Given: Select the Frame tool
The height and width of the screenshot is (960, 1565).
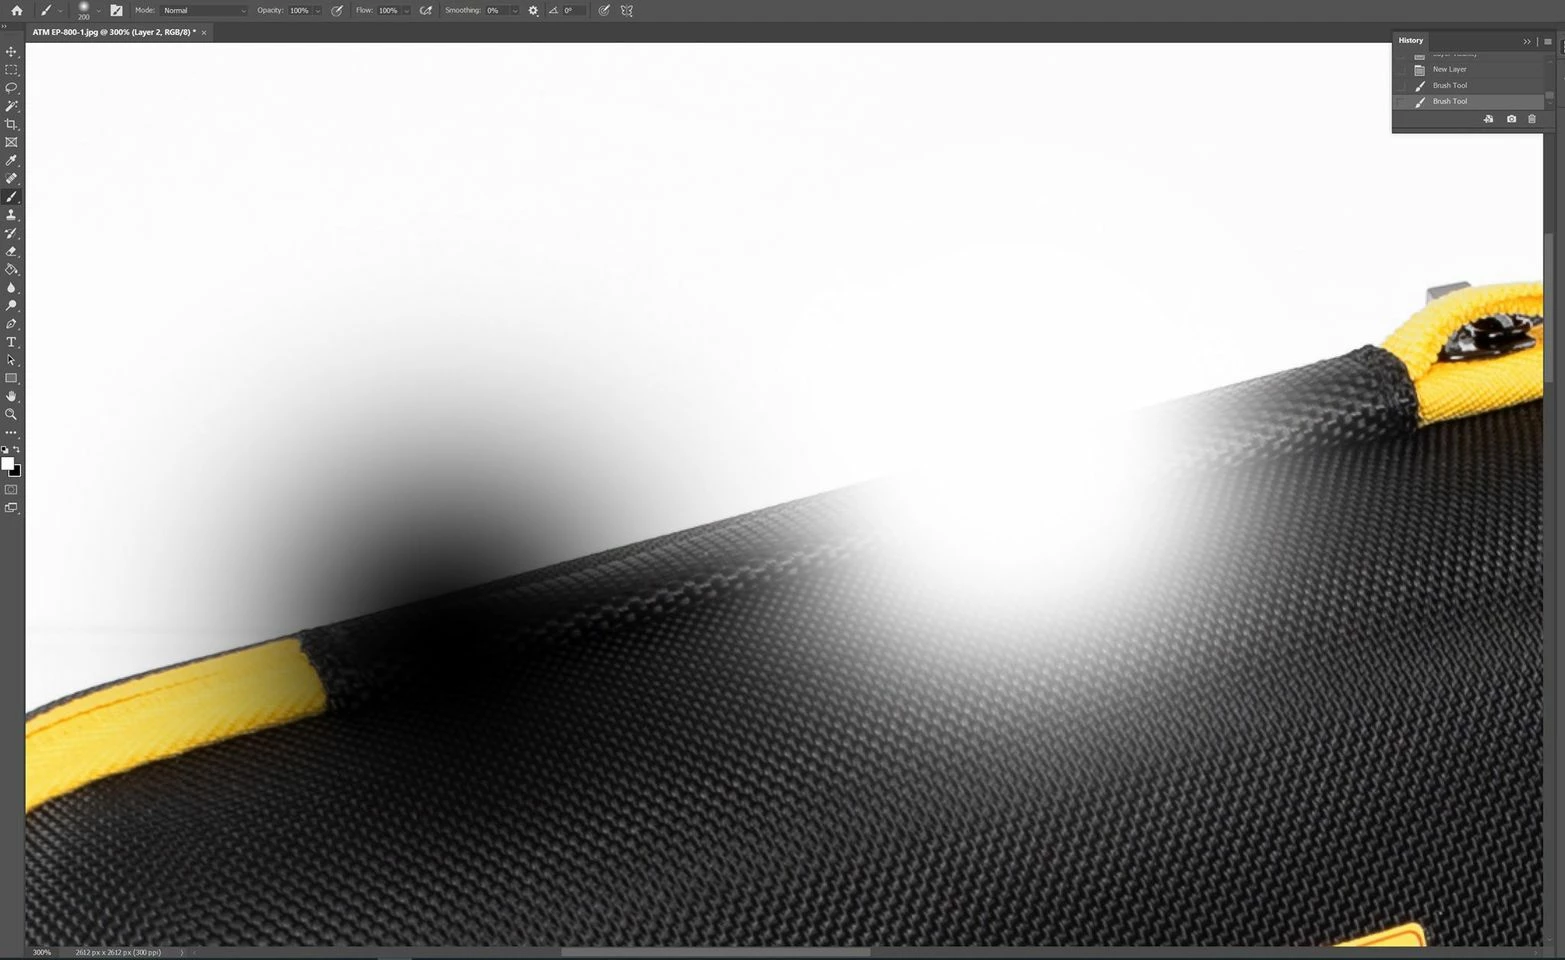Looking at the screenshot, I should 11,142.
